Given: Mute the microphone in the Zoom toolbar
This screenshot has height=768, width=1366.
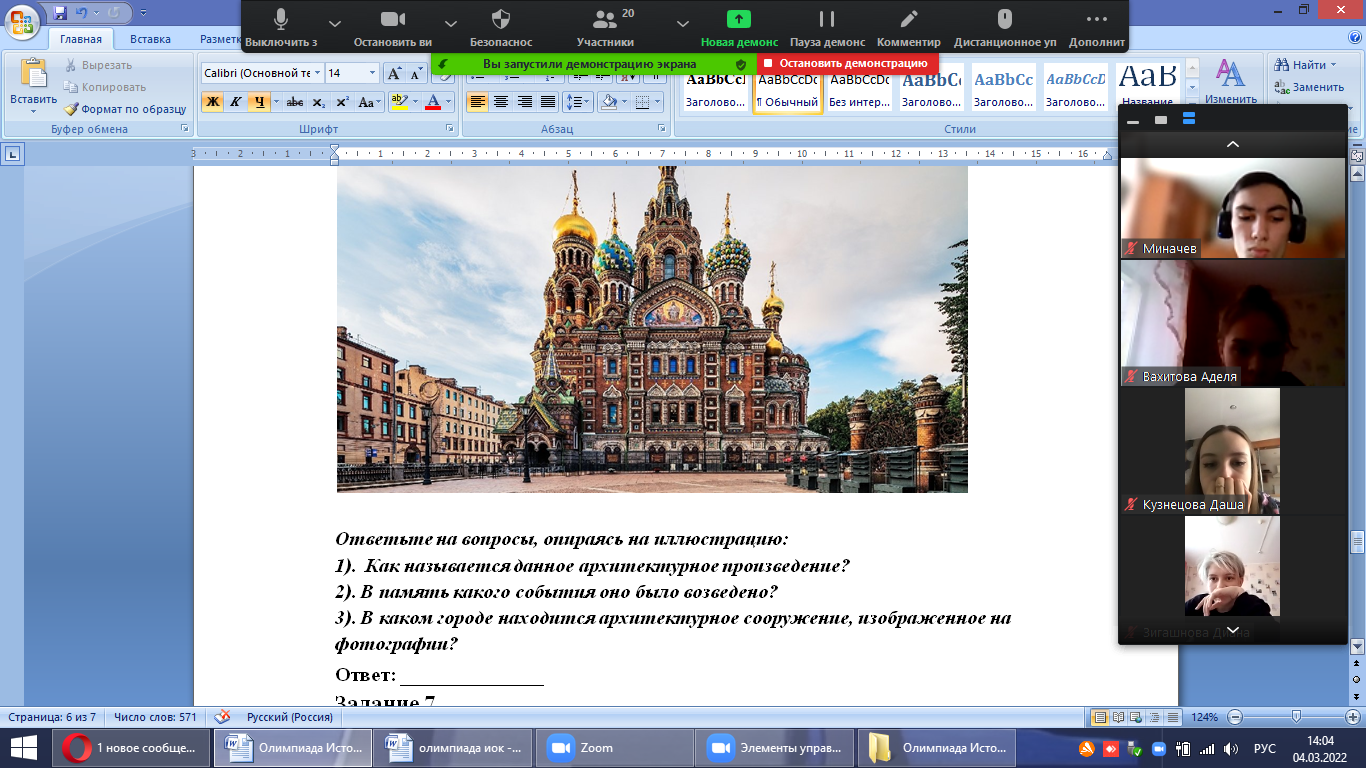Looking at the screenshot, I should (281, 27).
